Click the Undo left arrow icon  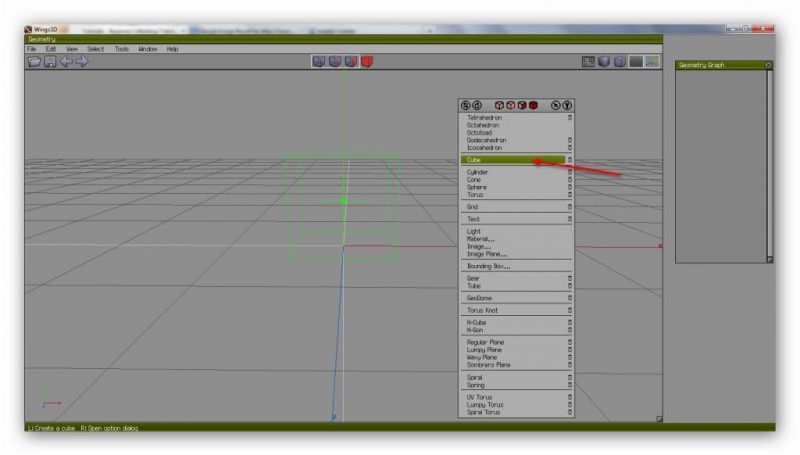click(66, 62)
